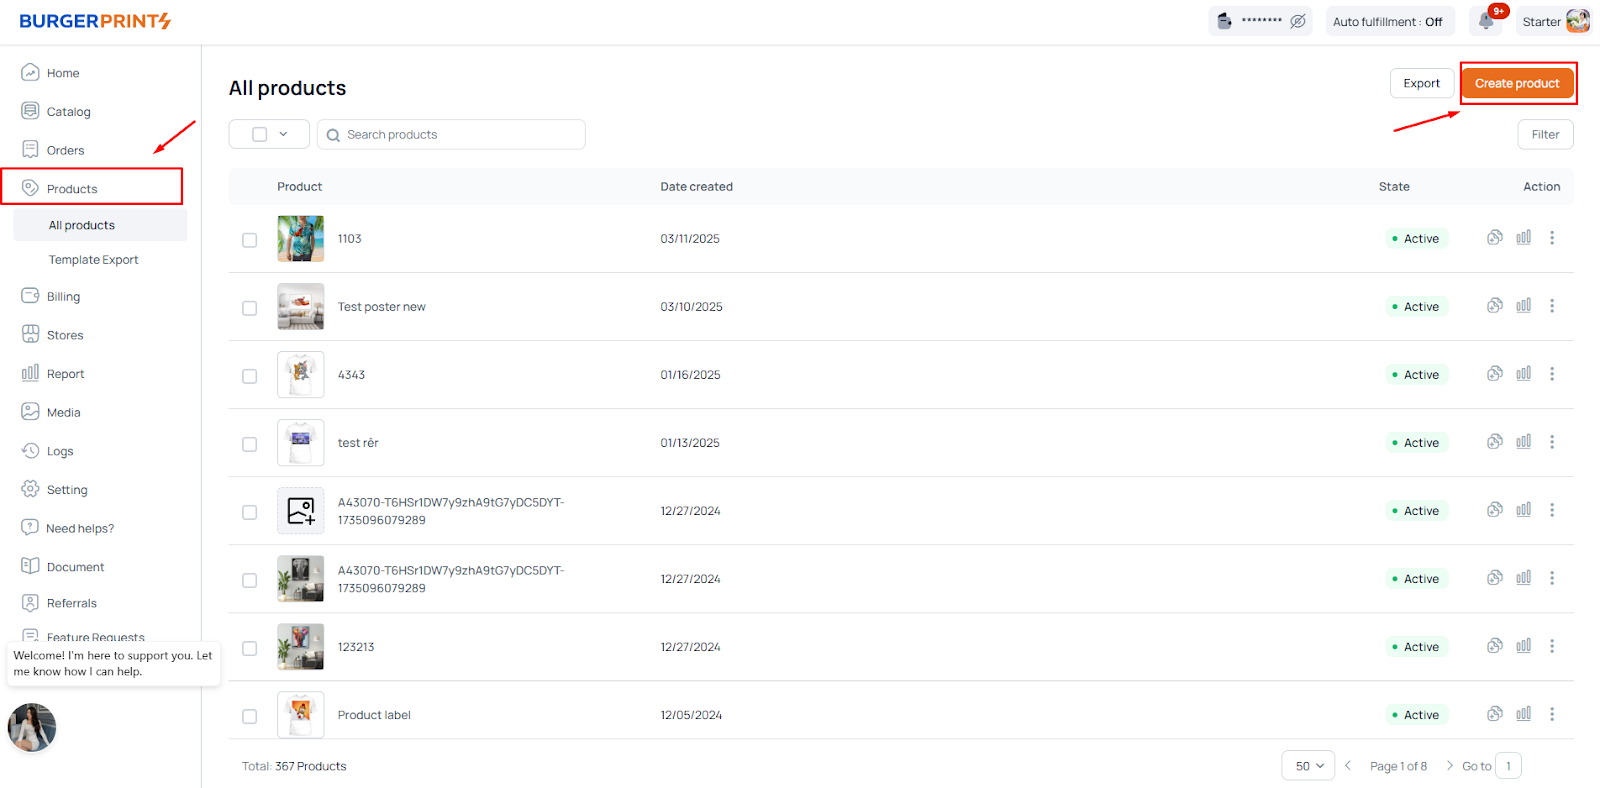The width and height of the screenshot is (1600, 788).
Task: Click the BurgerPrints logo
Action: click(95, 21)
